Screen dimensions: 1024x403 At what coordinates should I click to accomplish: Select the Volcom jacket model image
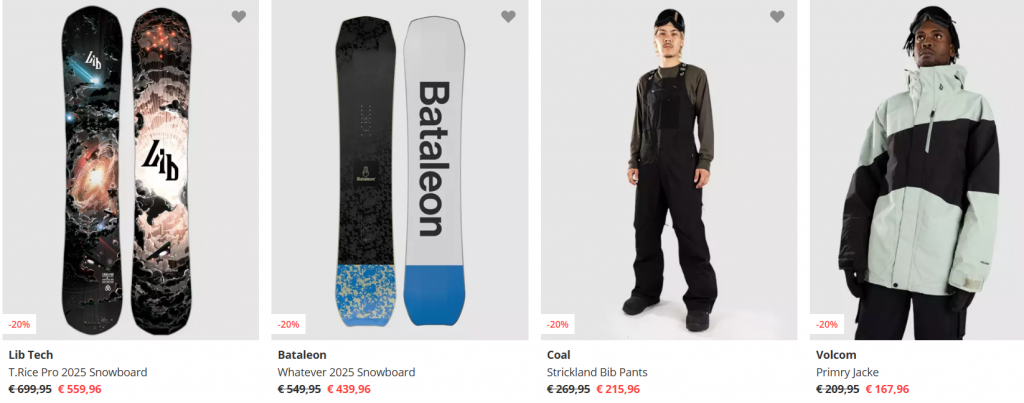coord(917,170)
